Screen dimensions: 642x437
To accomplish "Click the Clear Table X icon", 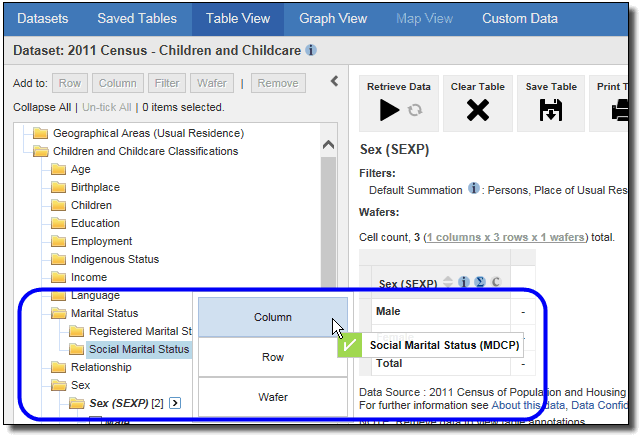I will tap(477, 110).
